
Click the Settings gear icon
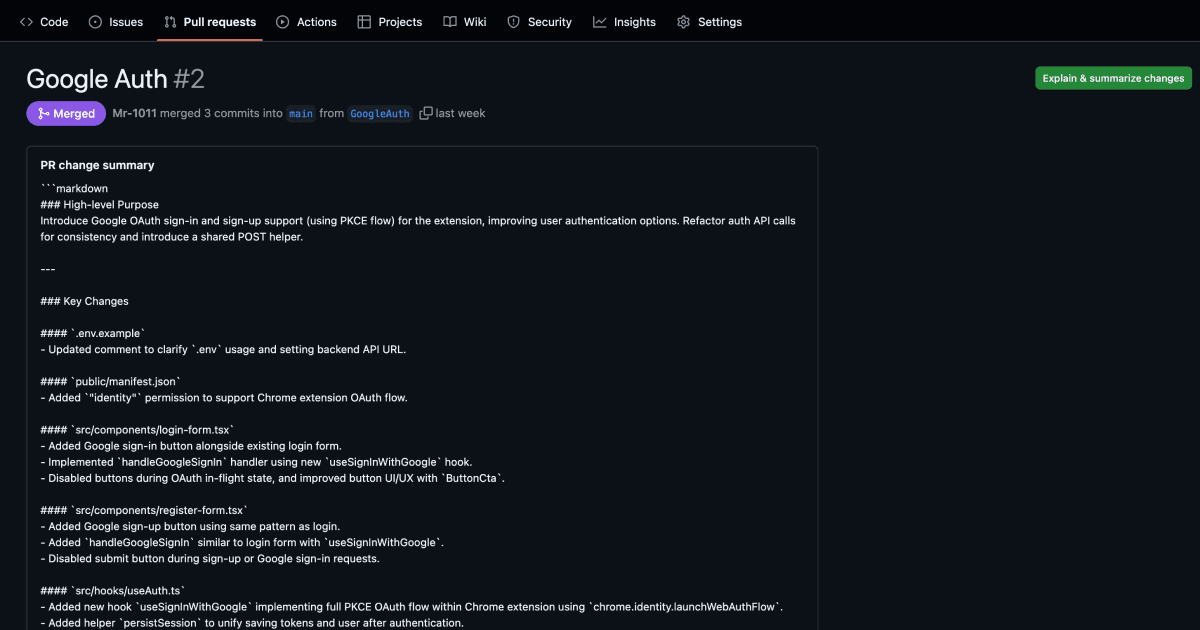[x=683, y=22]
